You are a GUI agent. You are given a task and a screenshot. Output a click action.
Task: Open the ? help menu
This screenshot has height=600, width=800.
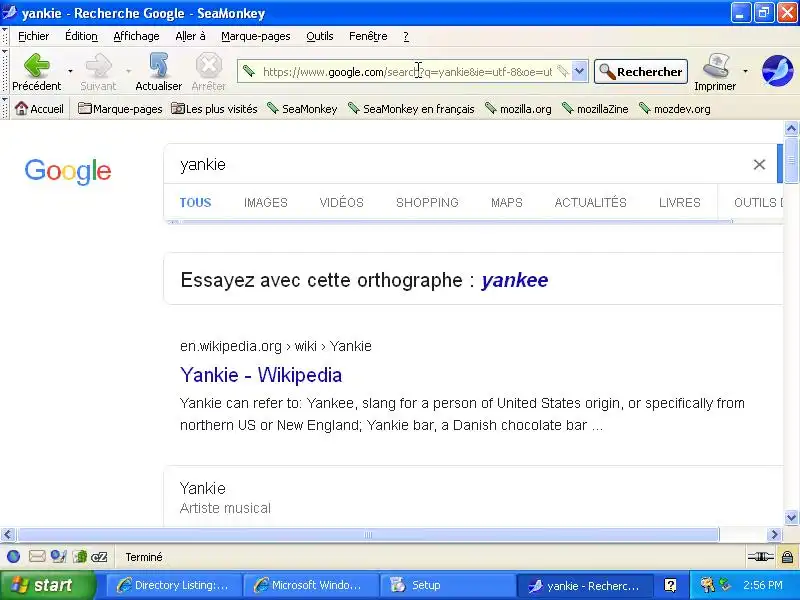click(x=406, y=36)
